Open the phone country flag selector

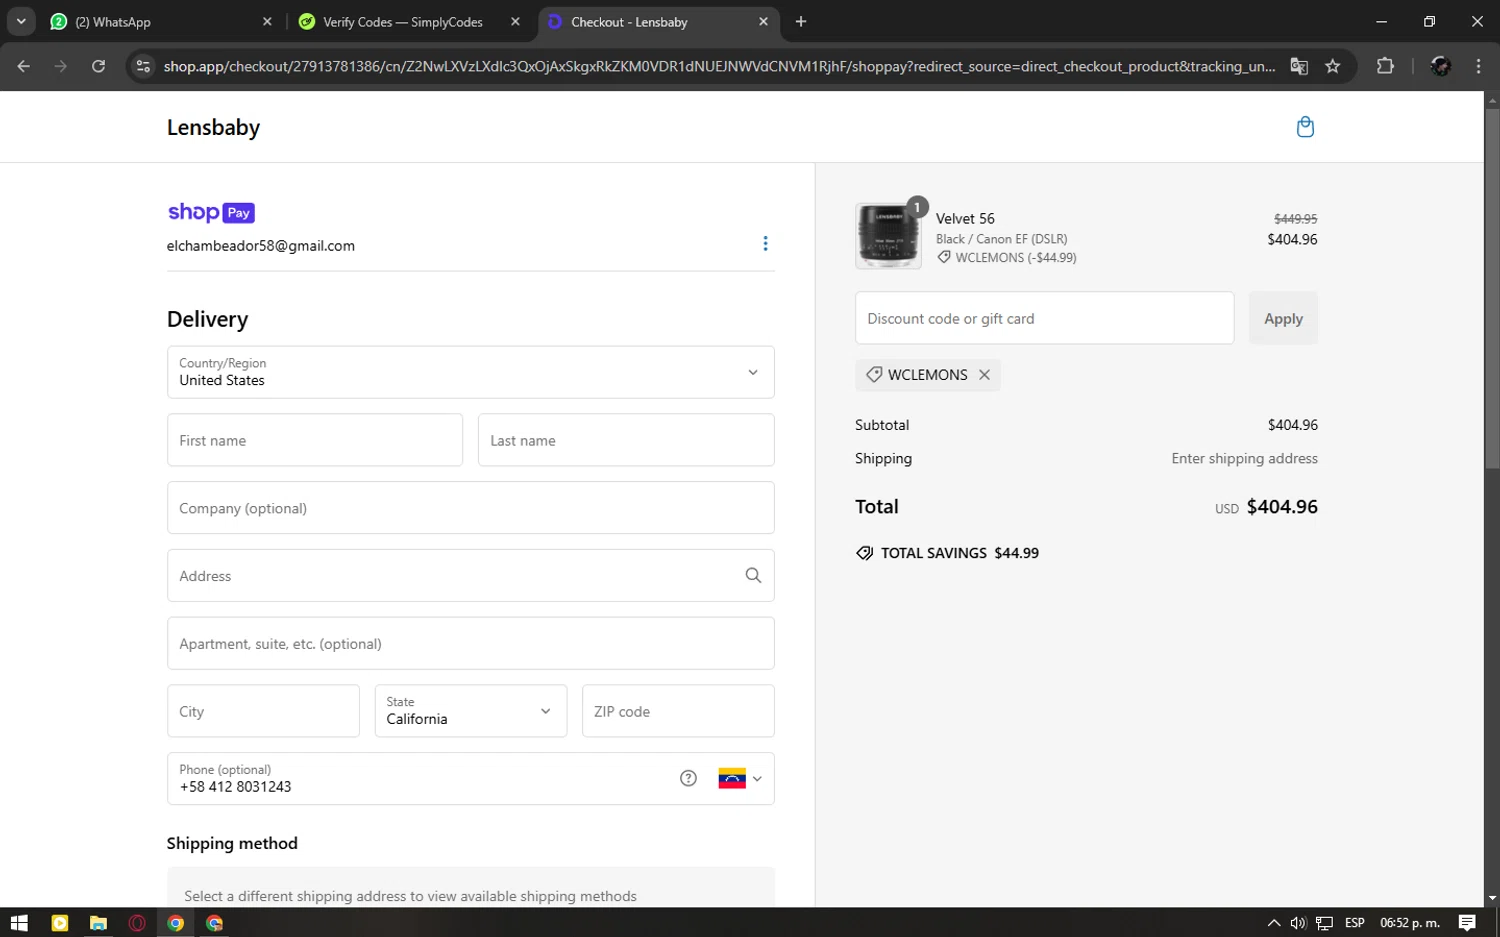tap(740, 779)
